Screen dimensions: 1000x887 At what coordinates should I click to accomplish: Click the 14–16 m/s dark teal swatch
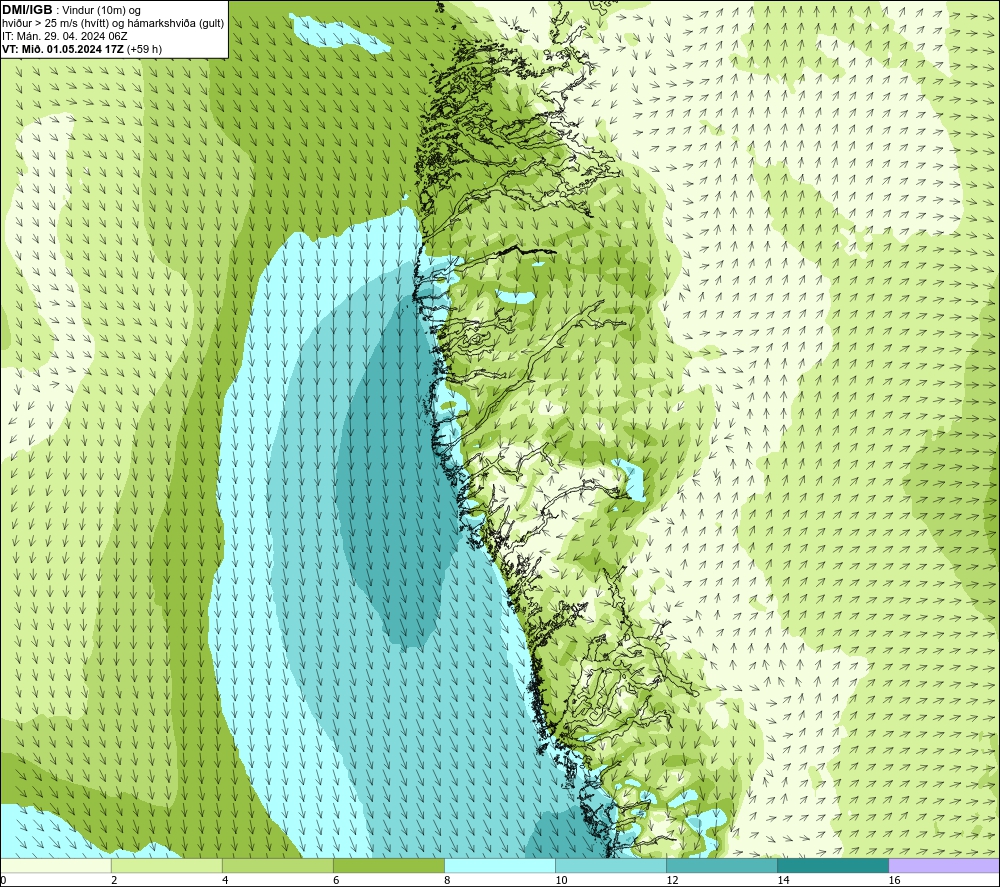coord(832,865)
